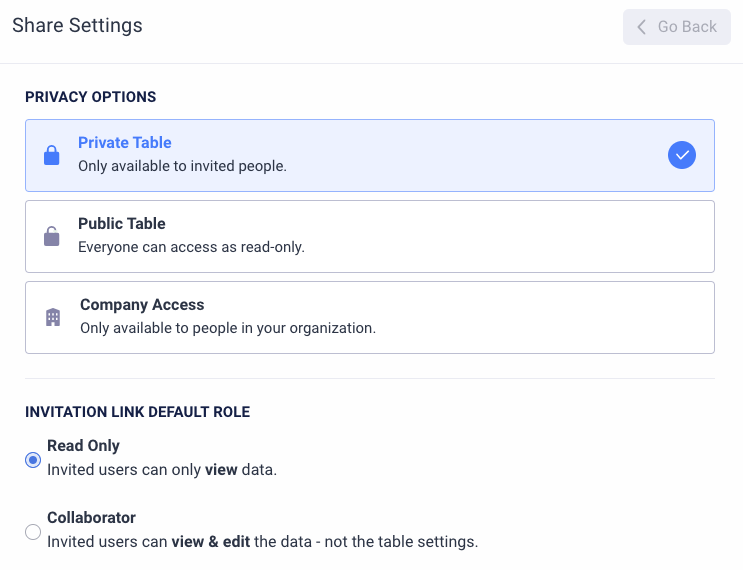Viewport: 743px width, 570px height.
Task: Click 'Invited users can only view data' text
Action: [x=162, y=470]
